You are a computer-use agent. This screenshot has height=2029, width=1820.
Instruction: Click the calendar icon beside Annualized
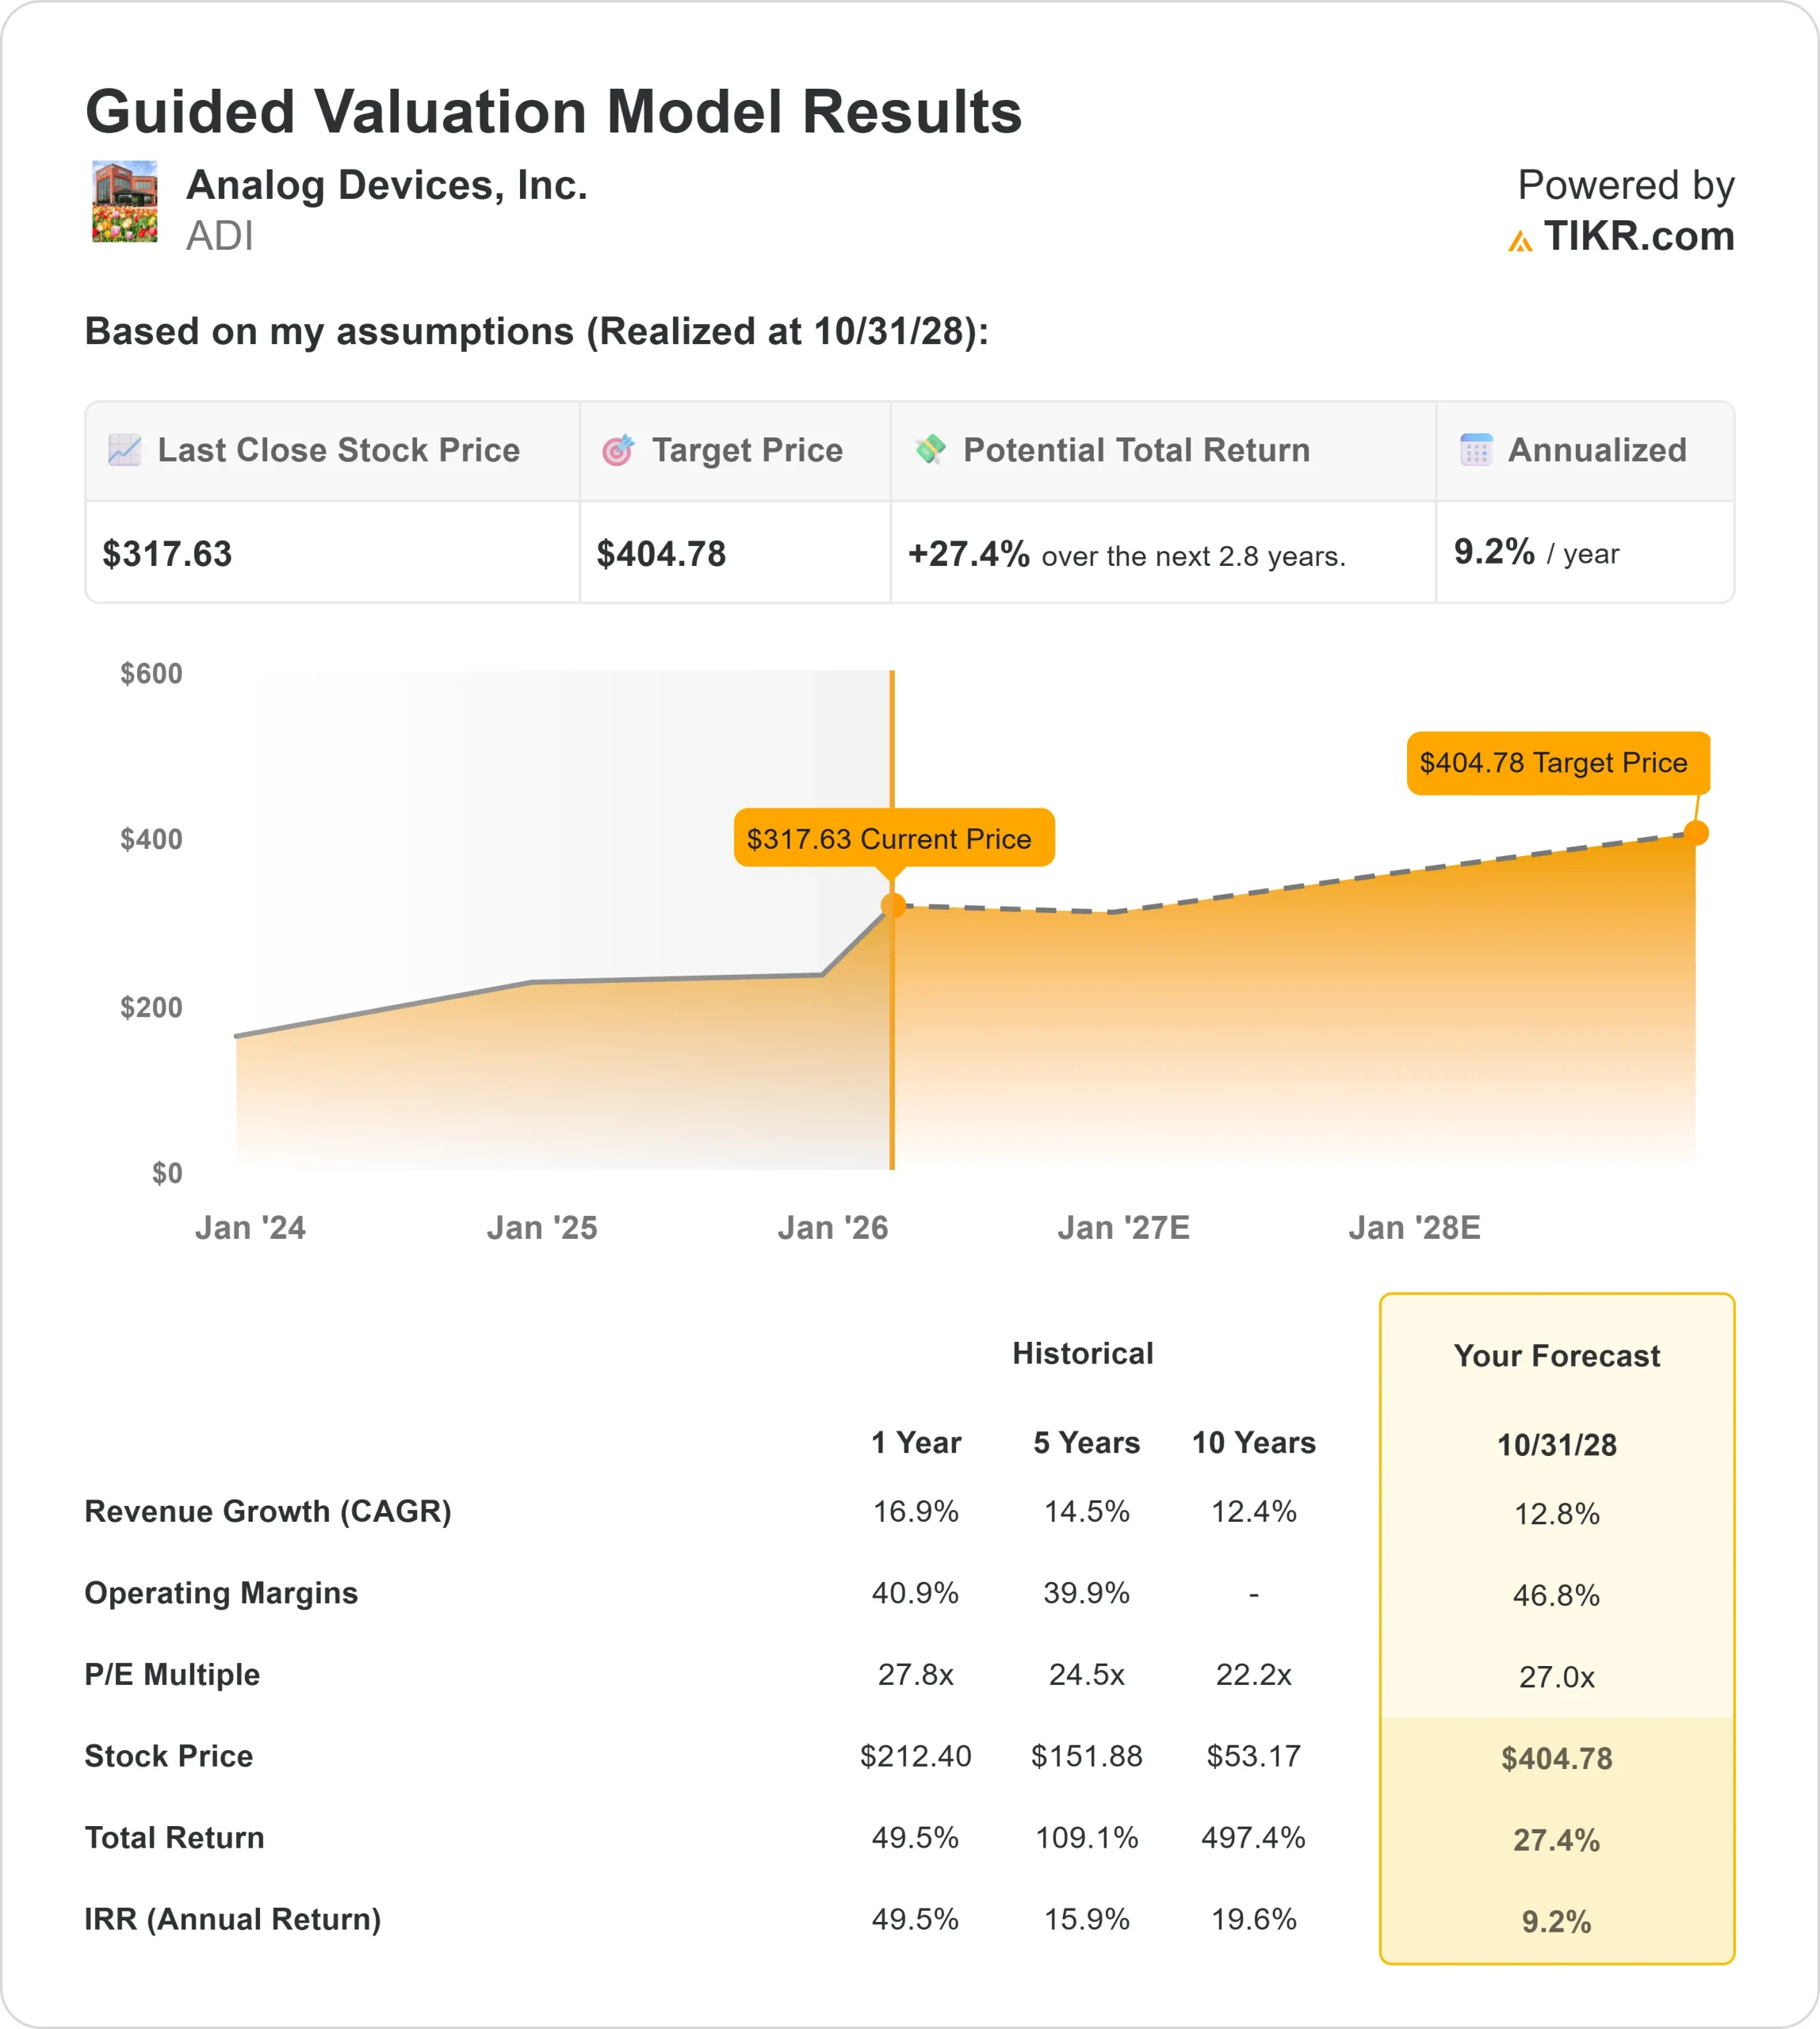(1476, 450)
